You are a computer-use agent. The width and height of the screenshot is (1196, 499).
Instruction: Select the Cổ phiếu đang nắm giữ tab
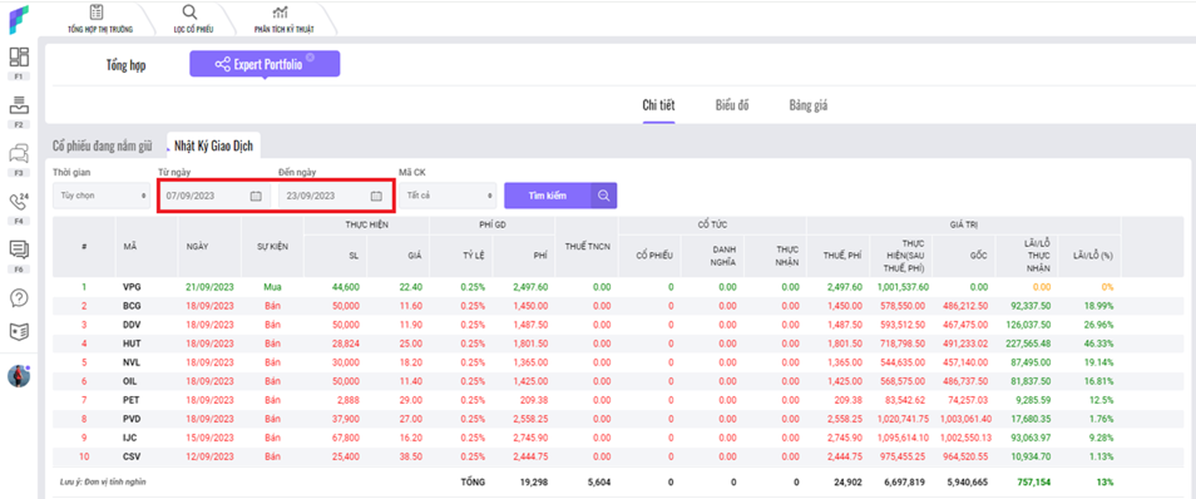pos(102,147)
